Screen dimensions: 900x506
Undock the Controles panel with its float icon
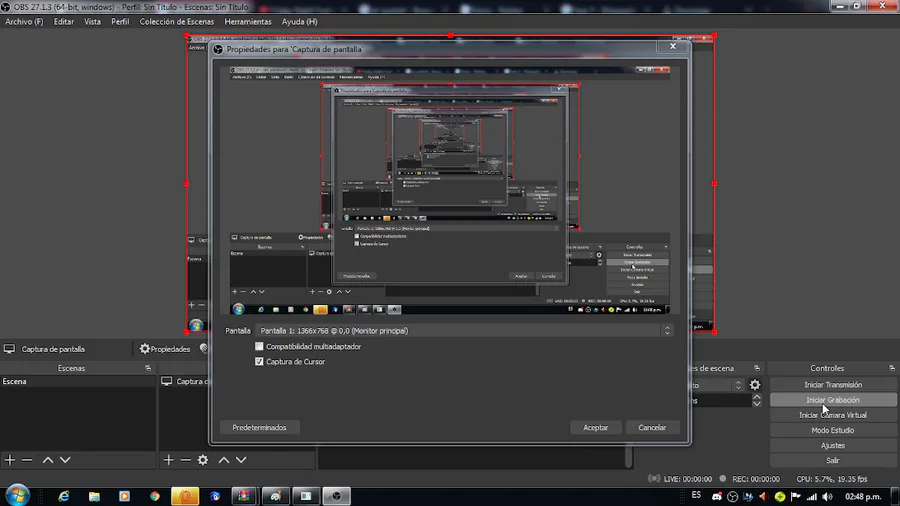point(892,368)
